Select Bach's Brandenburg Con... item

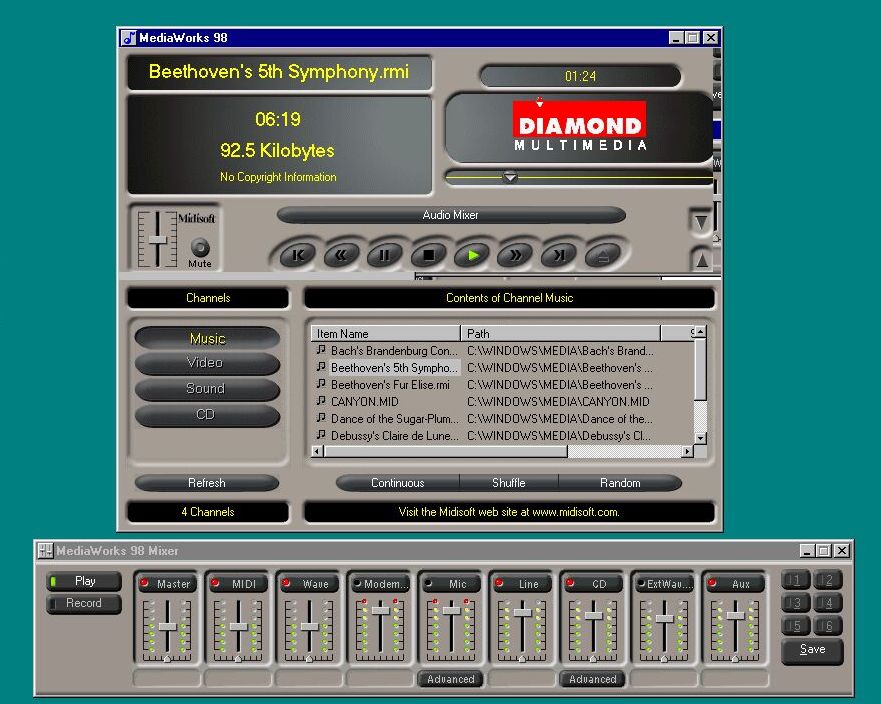coord(394,351)
